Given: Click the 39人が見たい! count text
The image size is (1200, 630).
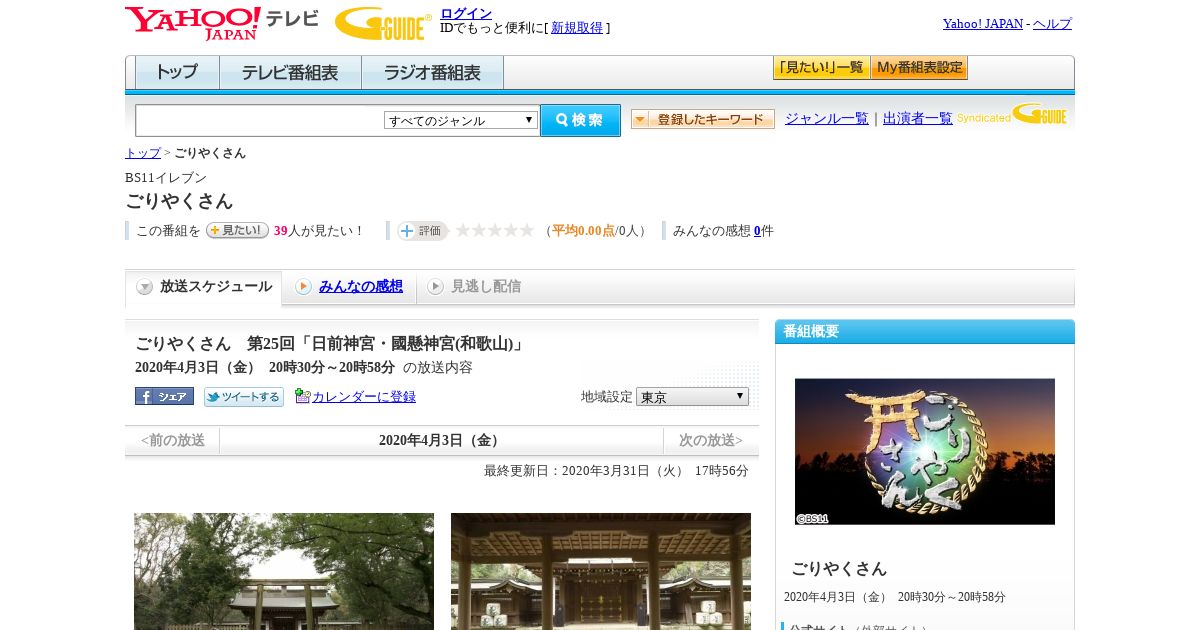Looking at the screenshot, I should 319,231.
